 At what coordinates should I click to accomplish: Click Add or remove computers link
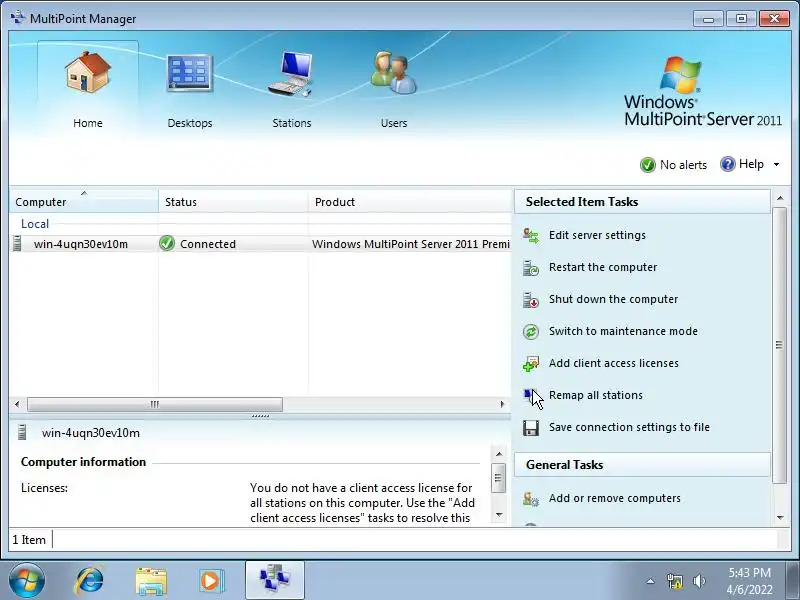coord(615,498)
